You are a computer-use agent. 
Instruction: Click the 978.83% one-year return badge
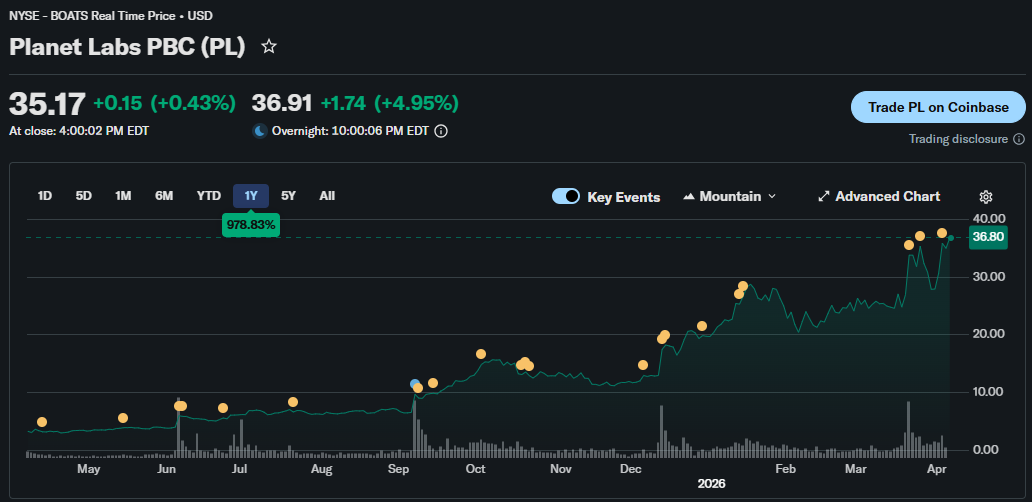pos(251,224)
